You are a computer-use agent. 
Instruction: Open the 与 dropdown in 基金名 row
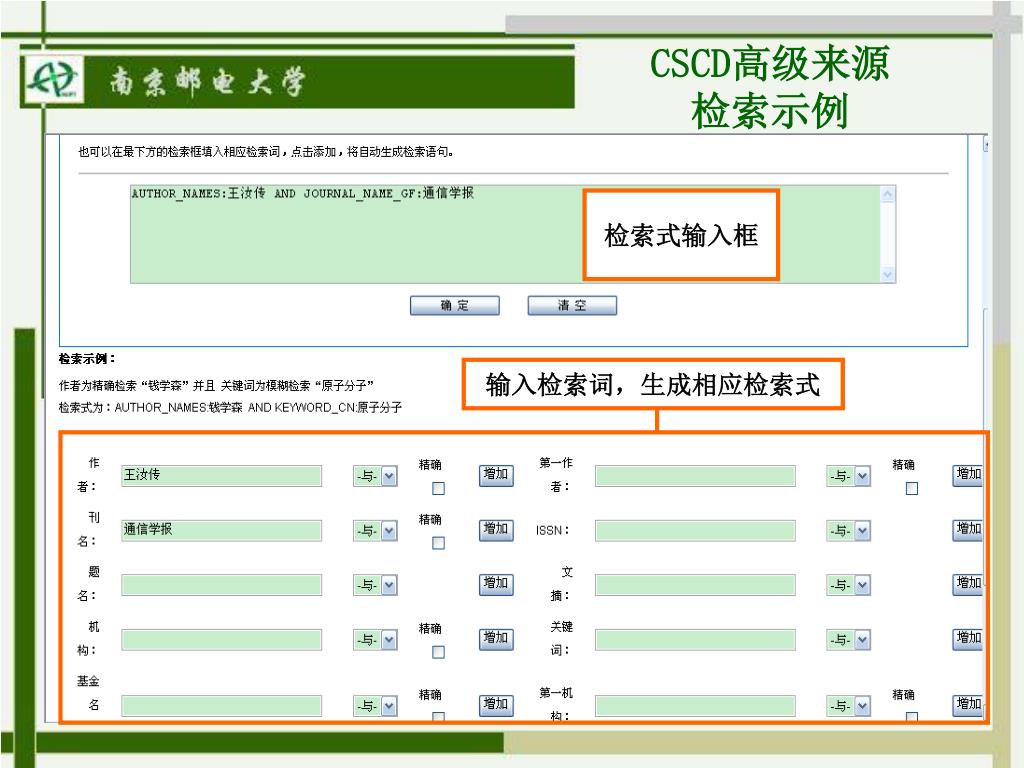pos(376,706)
